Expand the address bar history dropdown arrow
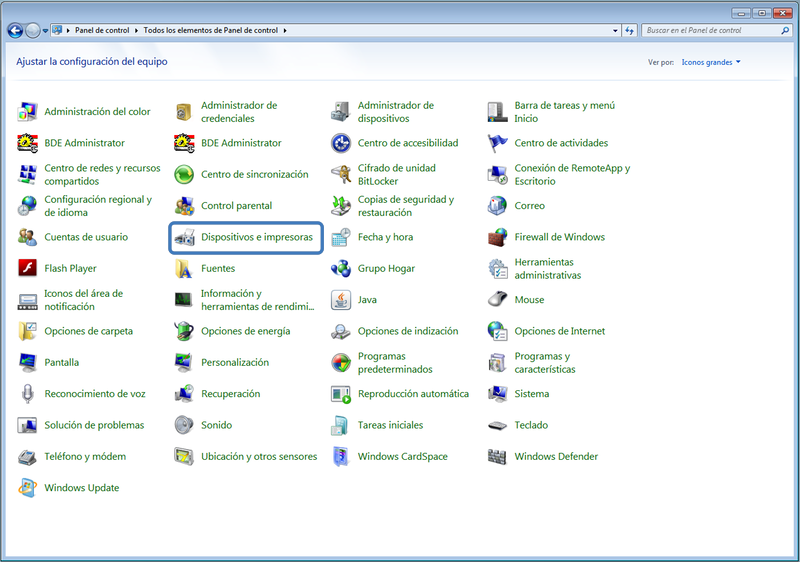The width and height of the screenshot is (800, 562). coord(615,31)
